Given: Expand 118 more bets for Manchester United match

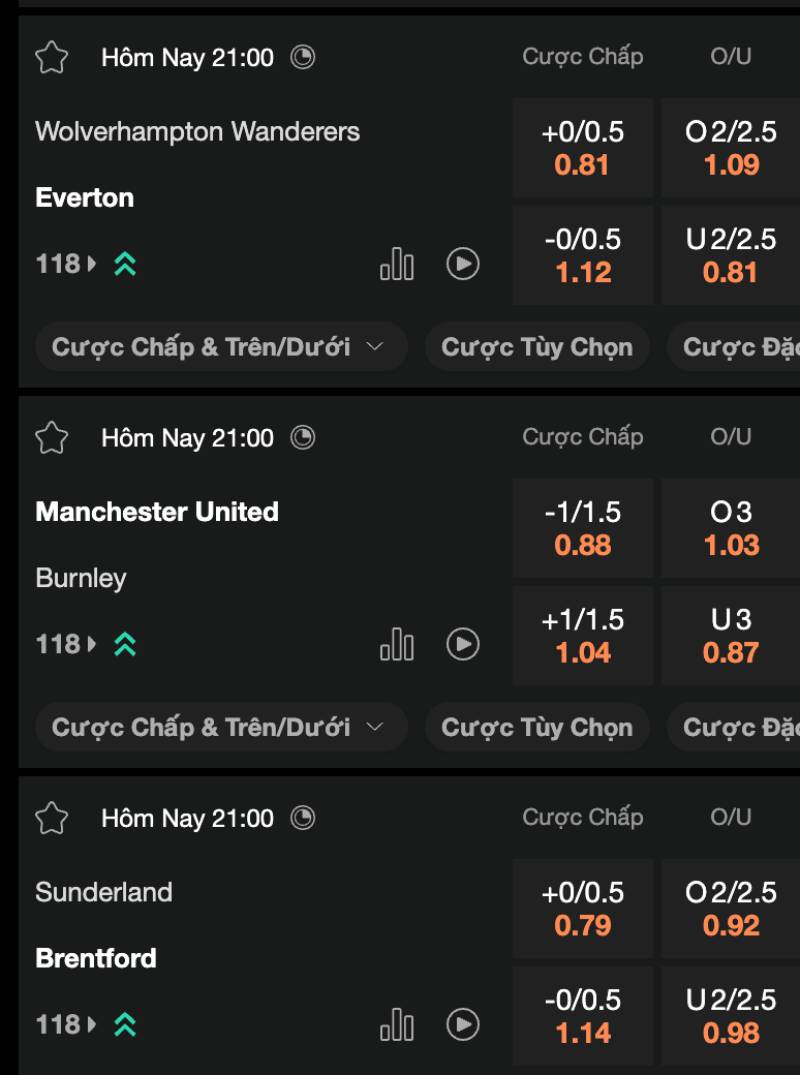Looking at the screenshot, I should 66,644.
